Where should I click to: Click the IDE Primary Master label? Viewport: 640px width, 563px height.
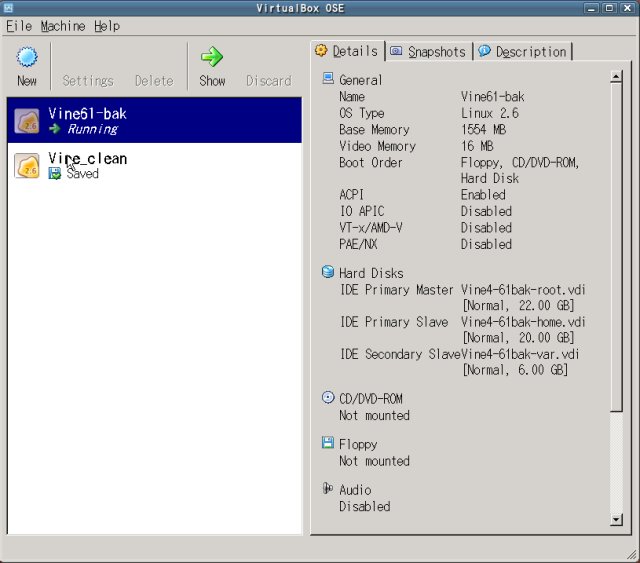397,290
